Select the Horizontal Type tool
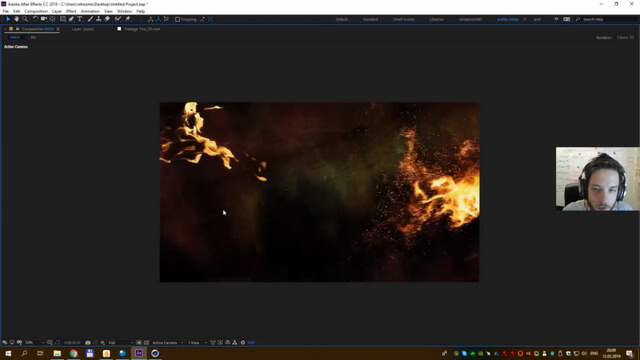The width and height of the screenshot is (640, 360). [80, 19]
